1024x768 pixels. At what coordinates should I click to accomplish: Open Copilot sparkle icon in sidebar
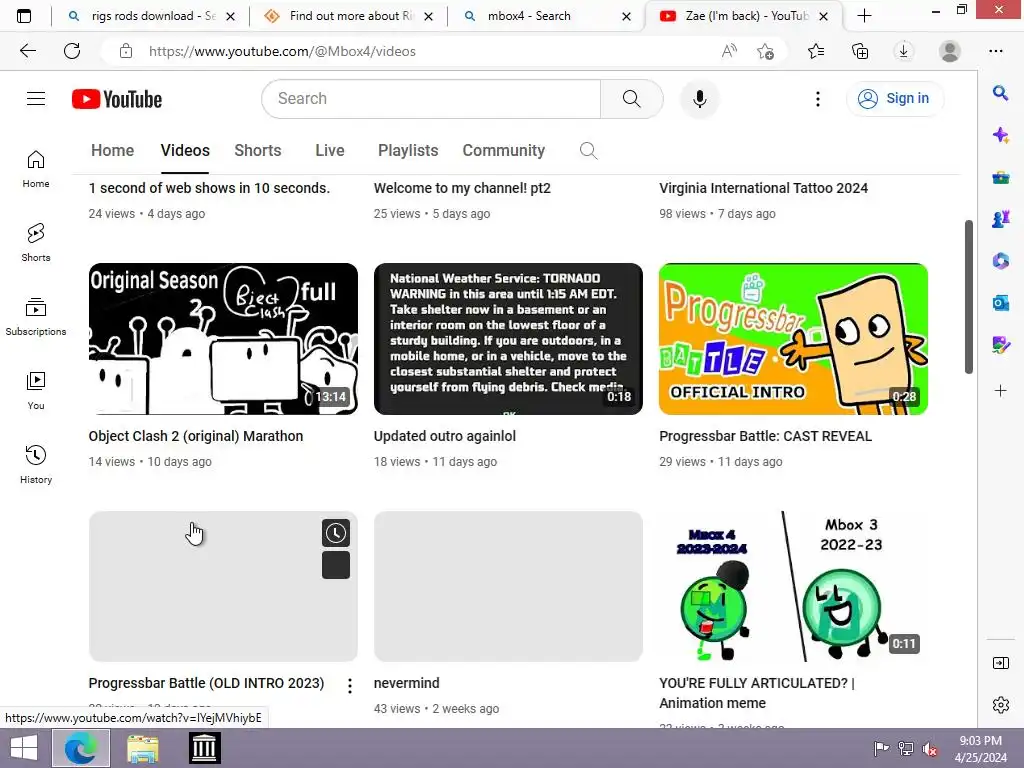(x=1000, y=135)
